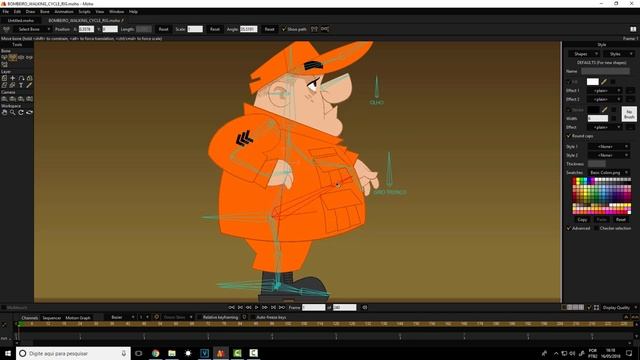Viewport: 640px width, 360px height.
Task: Select the Bone tool in second row
Action: point(4,64)
